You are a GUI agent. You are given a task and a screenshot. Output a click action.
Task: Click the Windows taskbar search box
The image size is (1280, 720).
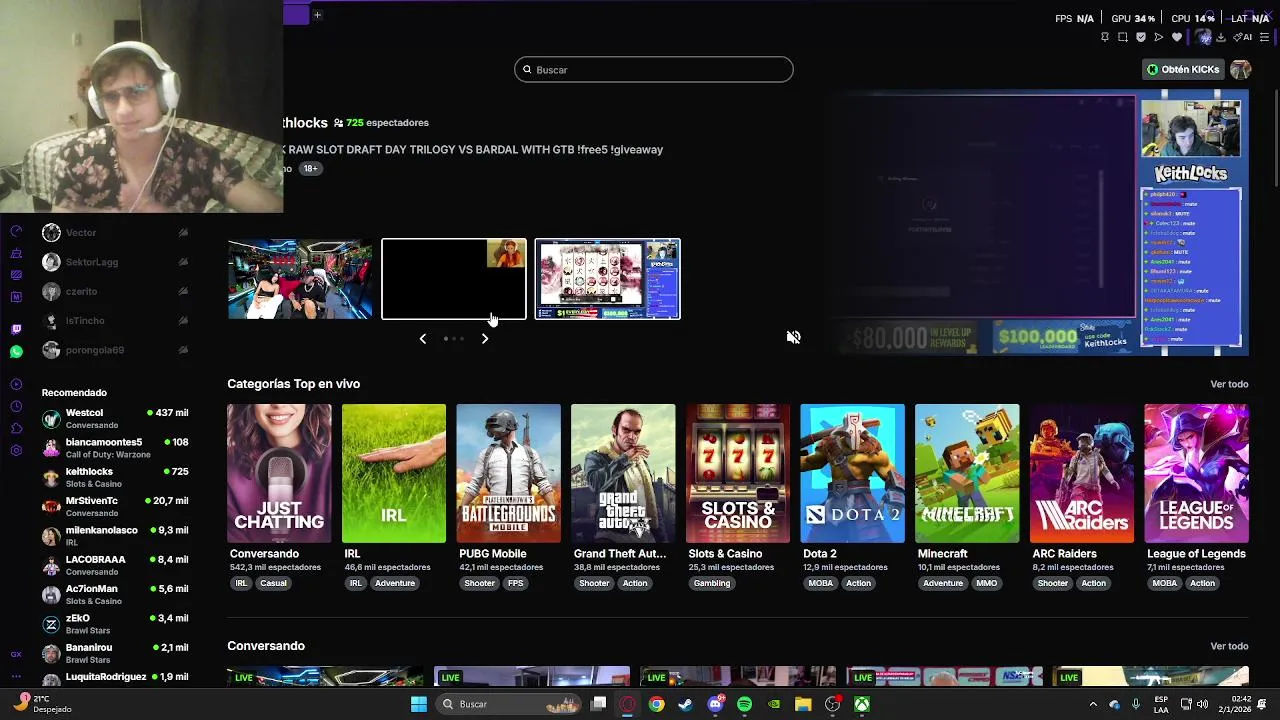[x=508, y=704]
